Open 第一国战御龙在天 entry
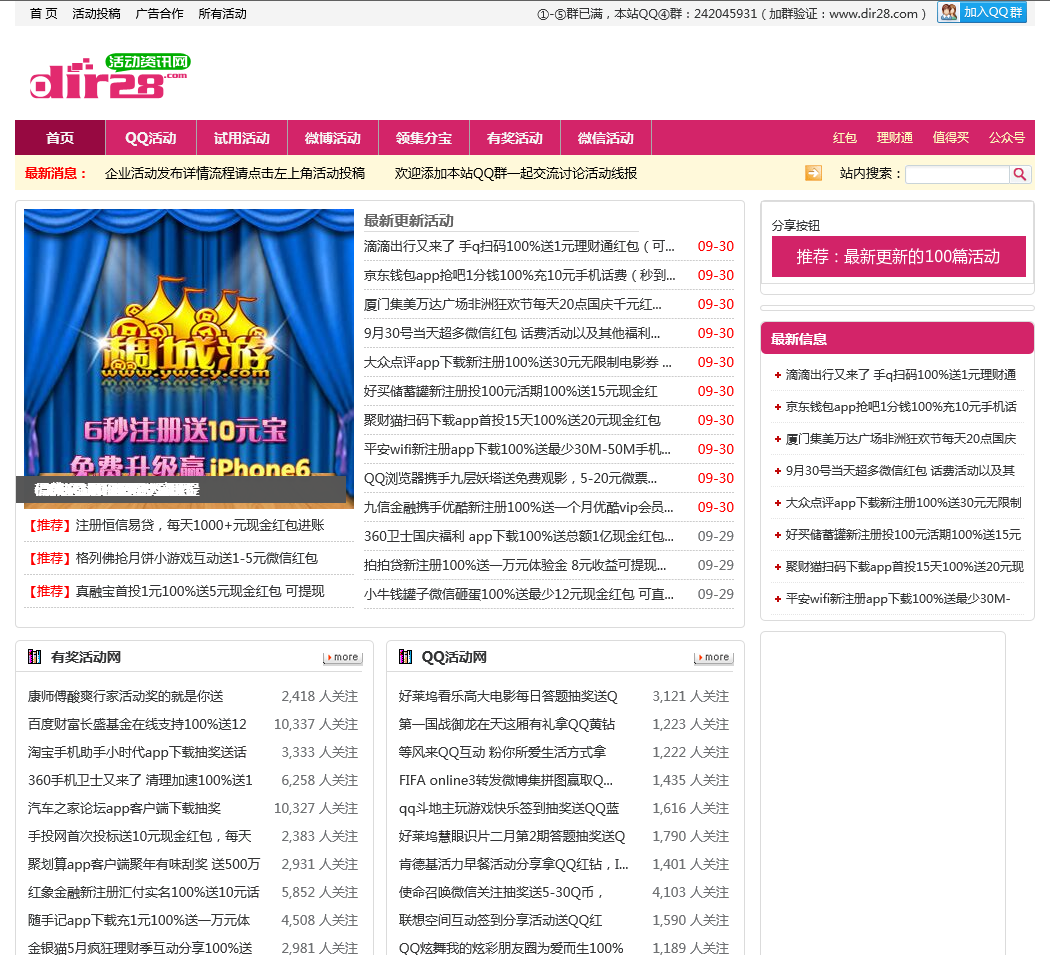This screenshot has height=955, width=1050. 507,725
